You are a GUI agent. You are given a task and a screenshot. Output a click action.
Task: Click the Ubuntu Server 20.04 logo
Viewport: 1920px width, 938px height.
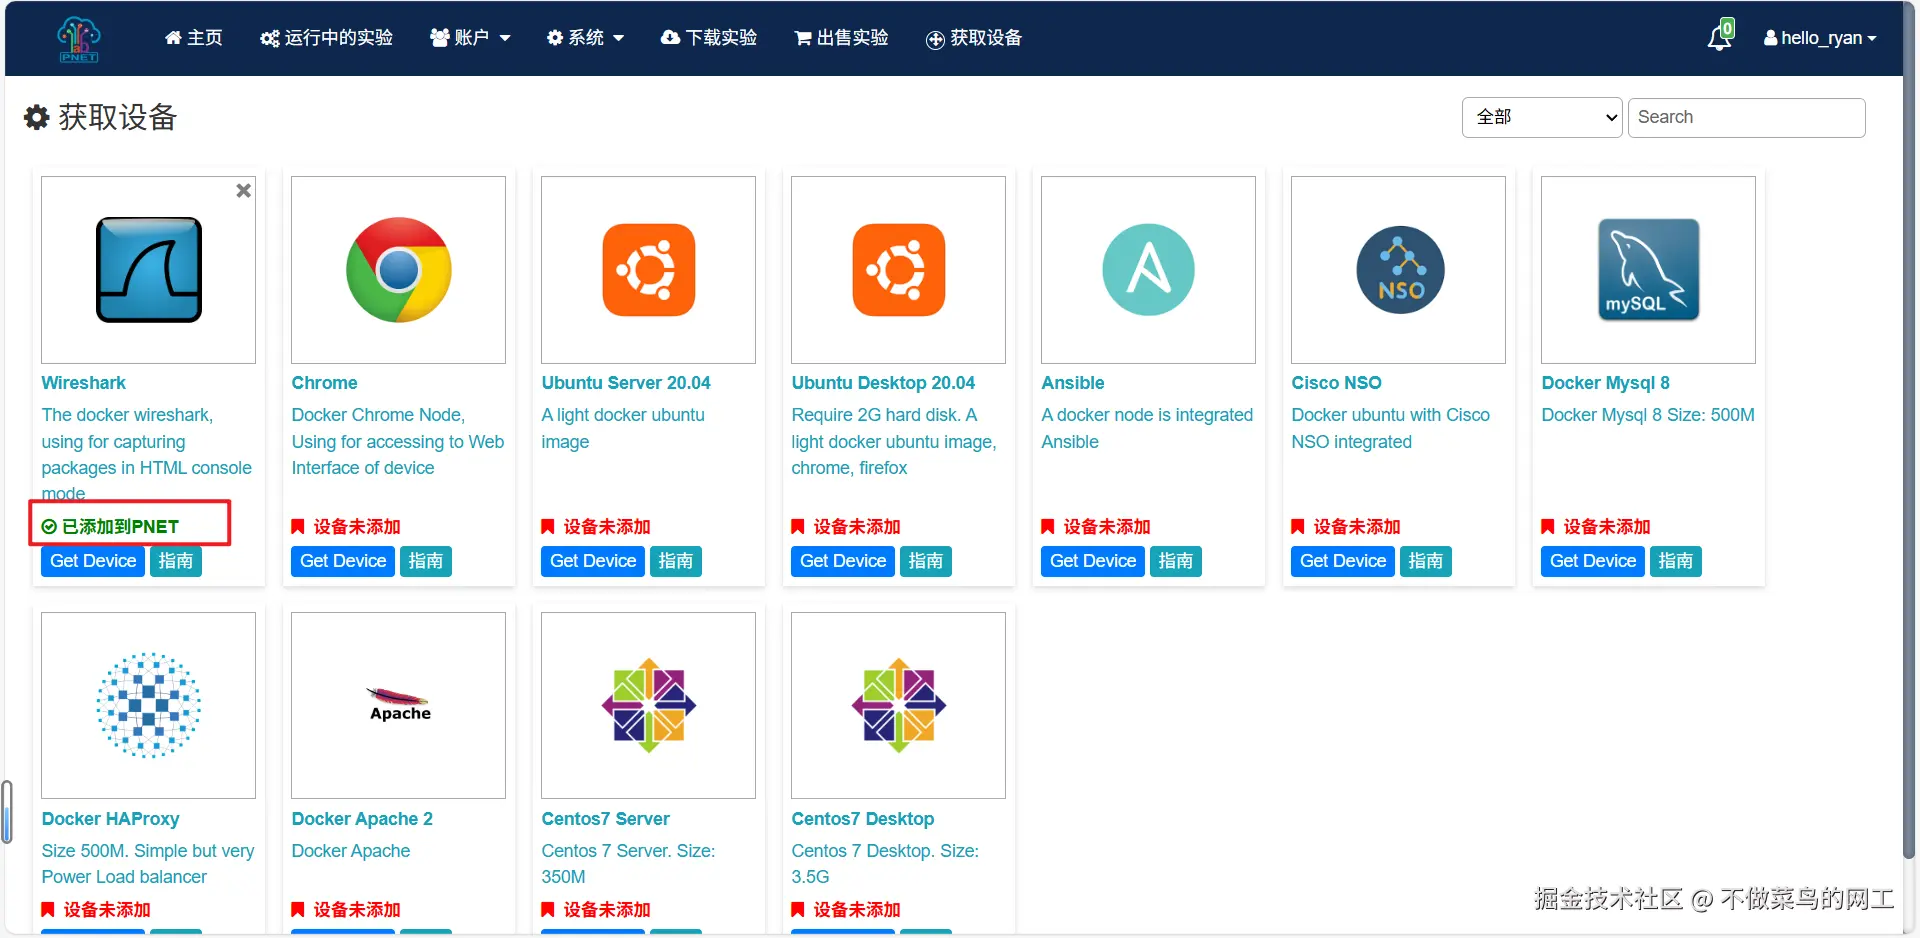[x=649, y=270]
